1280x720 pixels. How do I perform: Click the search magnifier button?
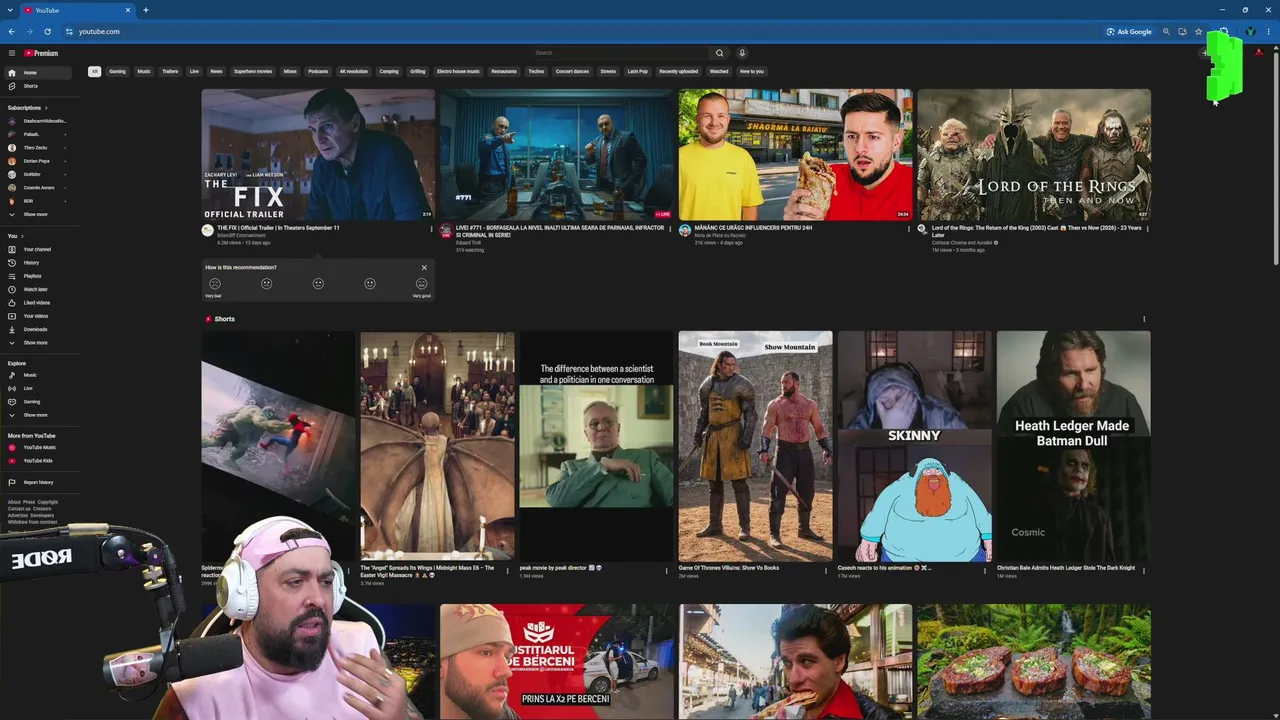coord(719,53)
